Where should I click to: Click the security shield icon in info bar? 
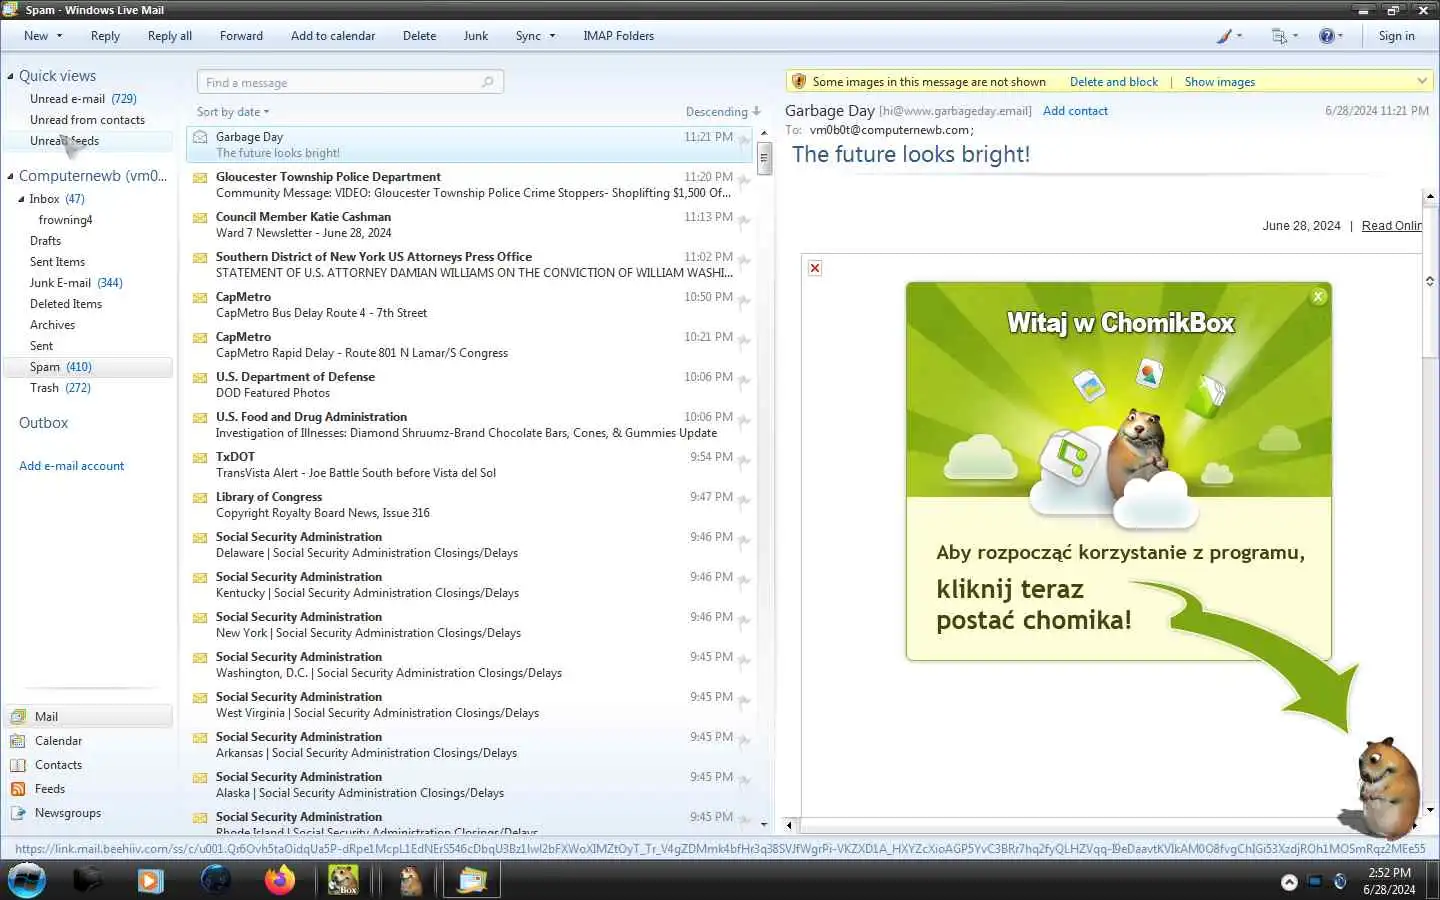[798, 82]
